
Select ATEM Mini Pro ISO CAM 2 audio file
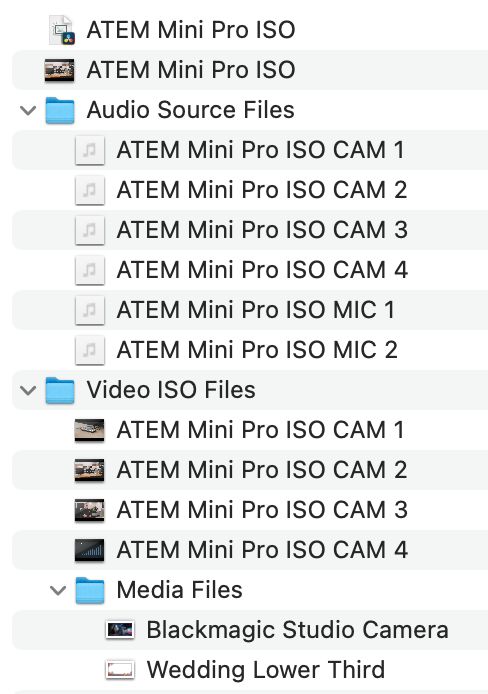[250, 190]
